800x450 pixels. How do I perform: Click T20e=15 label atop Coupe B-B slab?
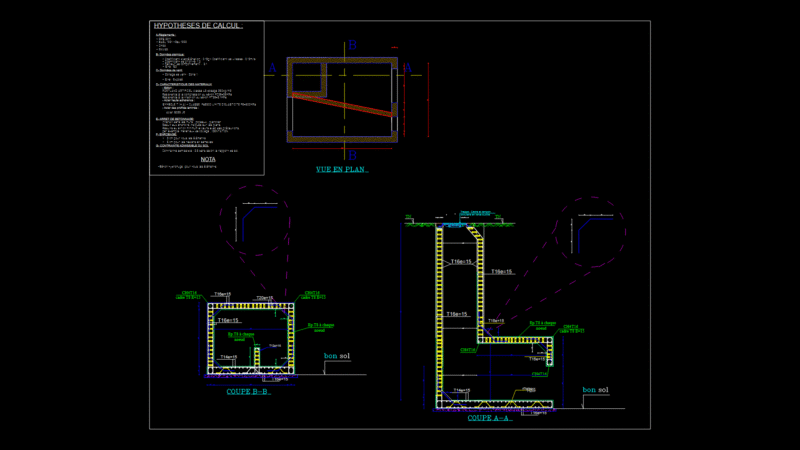[264, 298]
